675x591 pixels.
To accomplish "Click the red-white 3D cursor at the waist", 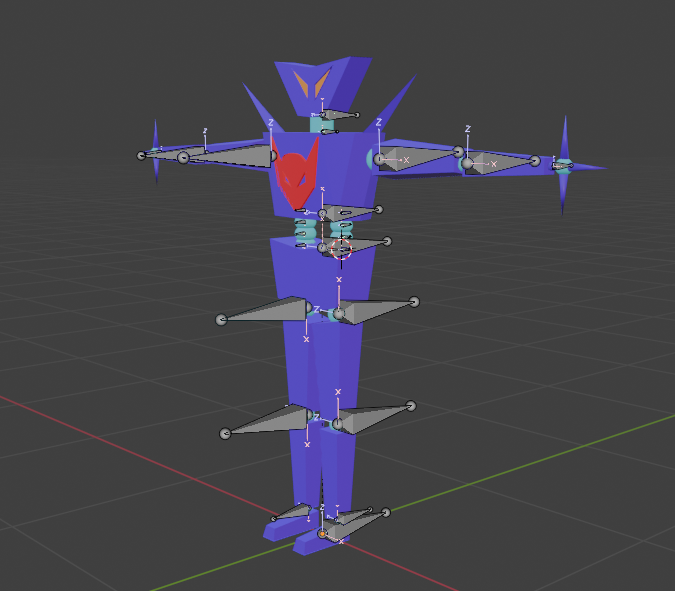I will pyautogui.click(x=341, y=249).
